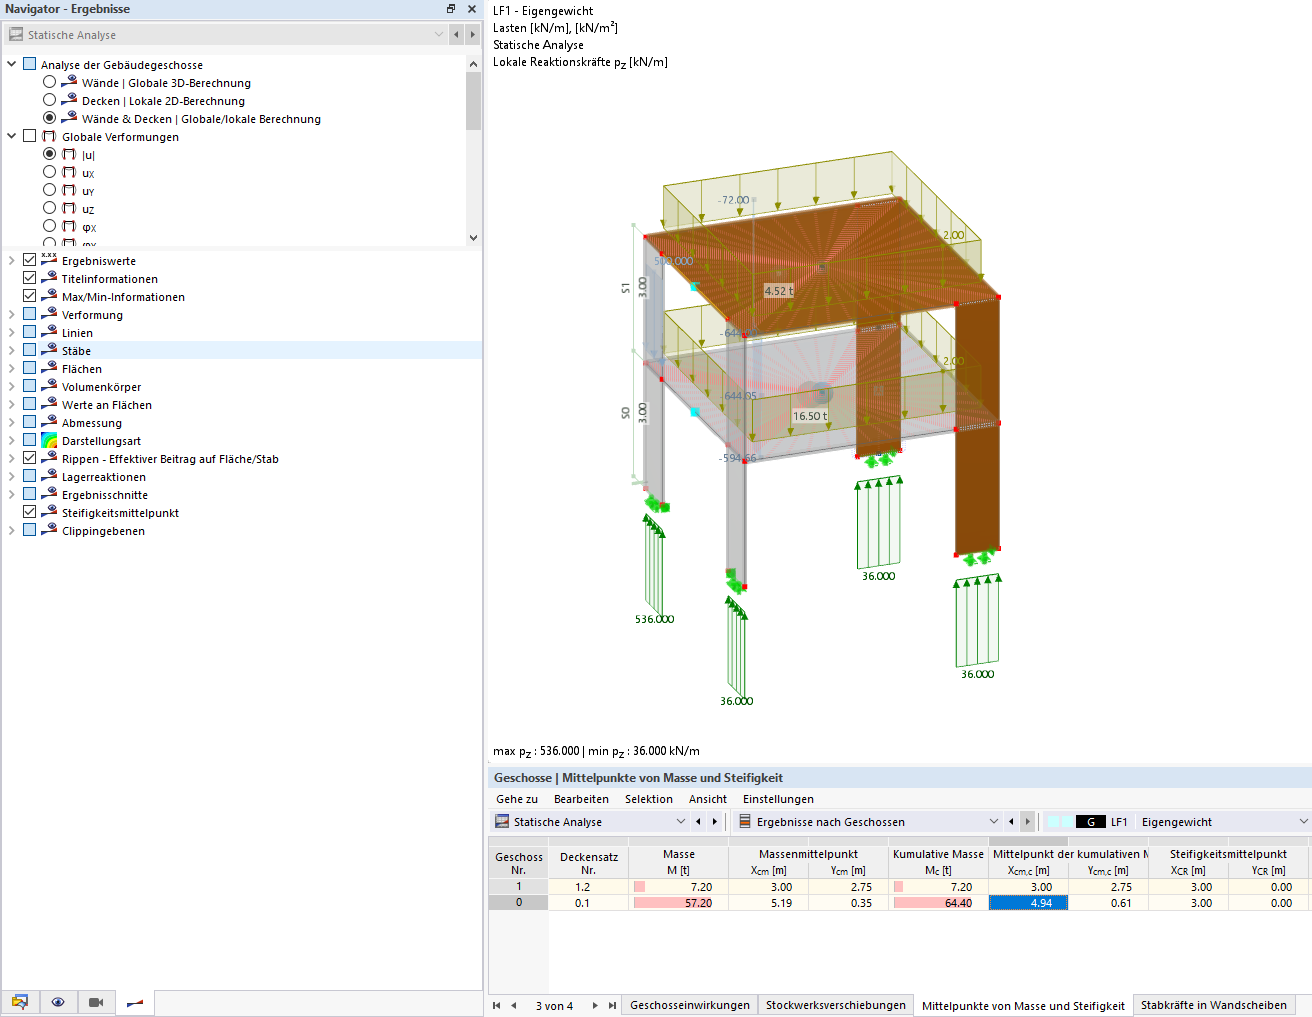Go to first table page
1312x1017 pixels.
coord(497,1005)
